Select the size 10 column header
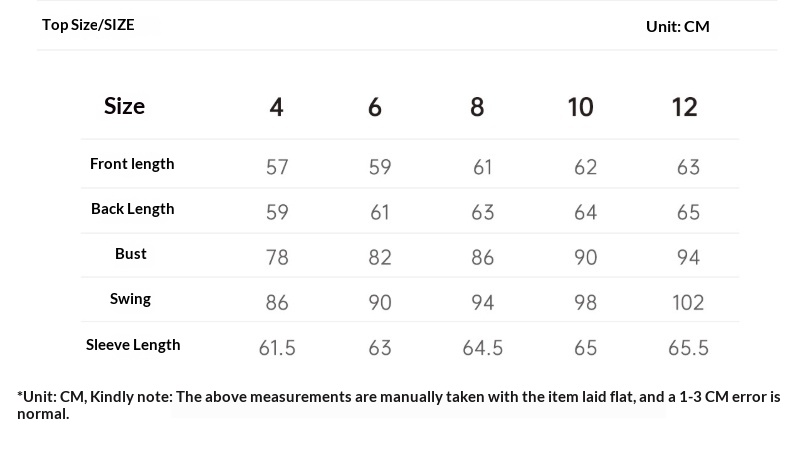The image size is (798, 453). 580,107
